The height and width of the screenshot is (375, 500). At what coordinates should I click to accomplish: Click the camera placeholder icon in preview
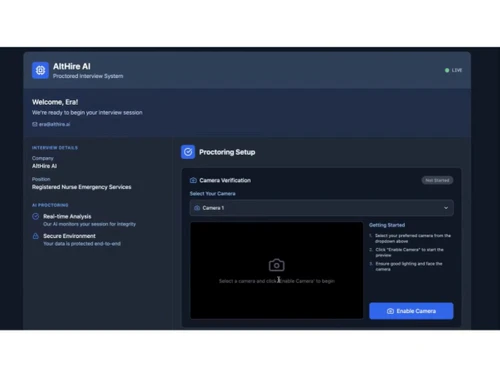[x=277, y=265]
